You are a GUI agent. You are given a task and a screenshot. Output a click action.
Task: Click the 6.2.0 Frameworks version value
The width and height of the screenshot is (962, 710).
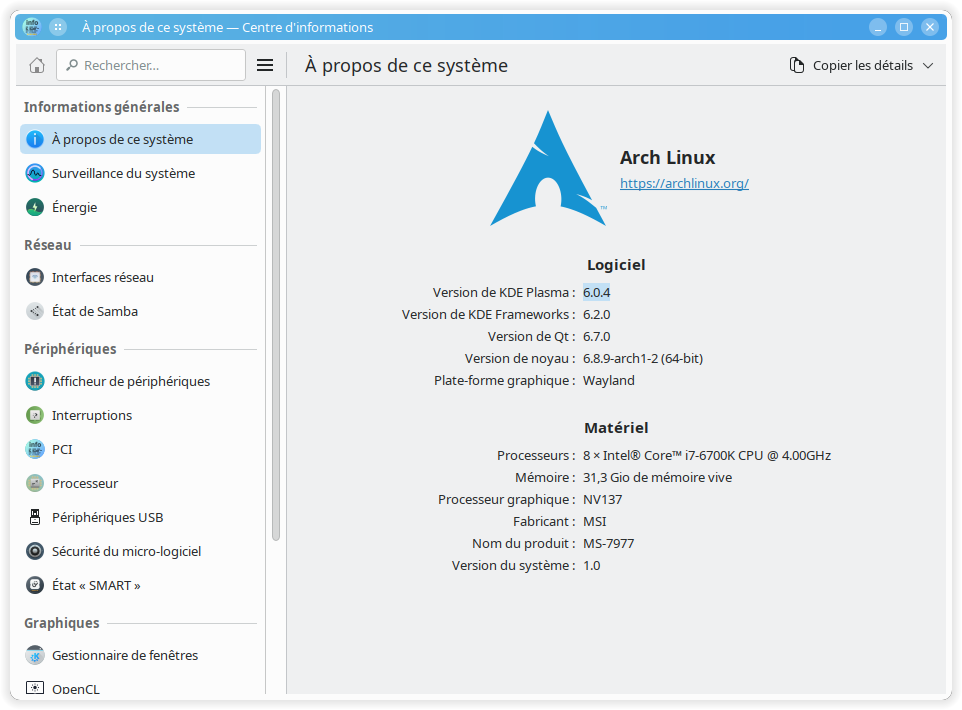(x=596, y=315)
